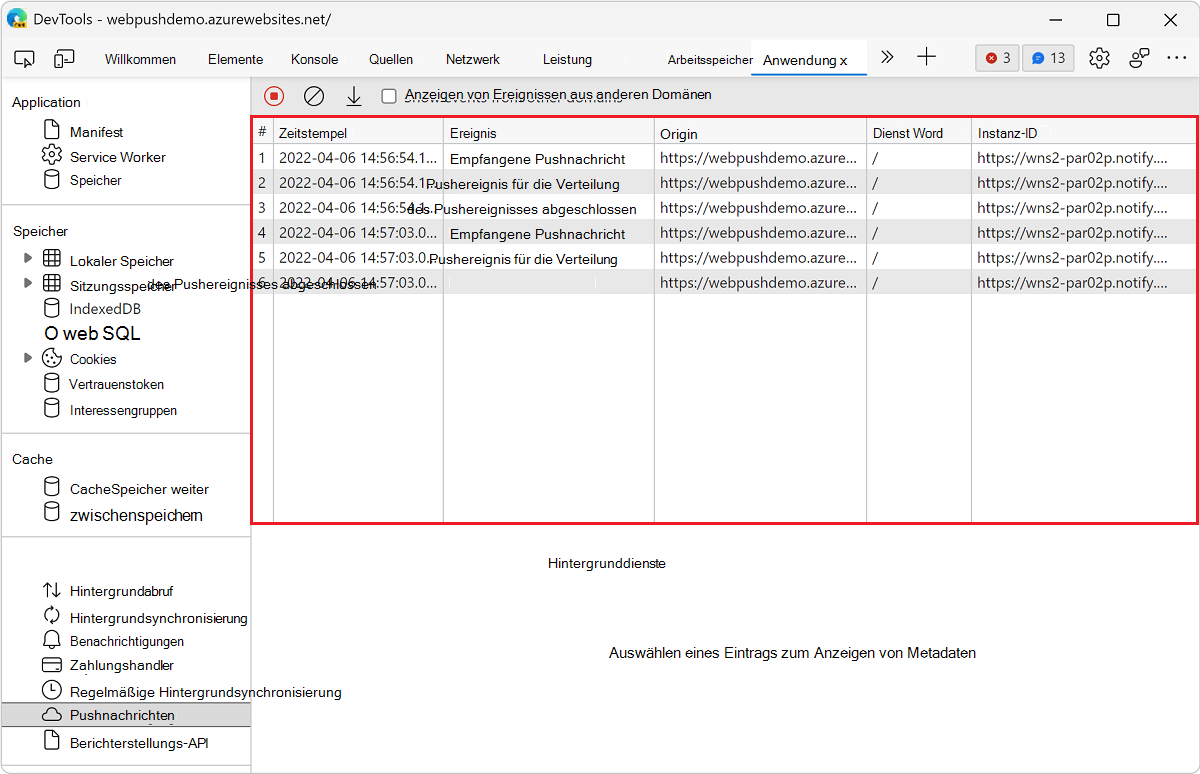Expand the Cookies tree node
Viewport: 1200px width, 774px height.
[28, 358]
